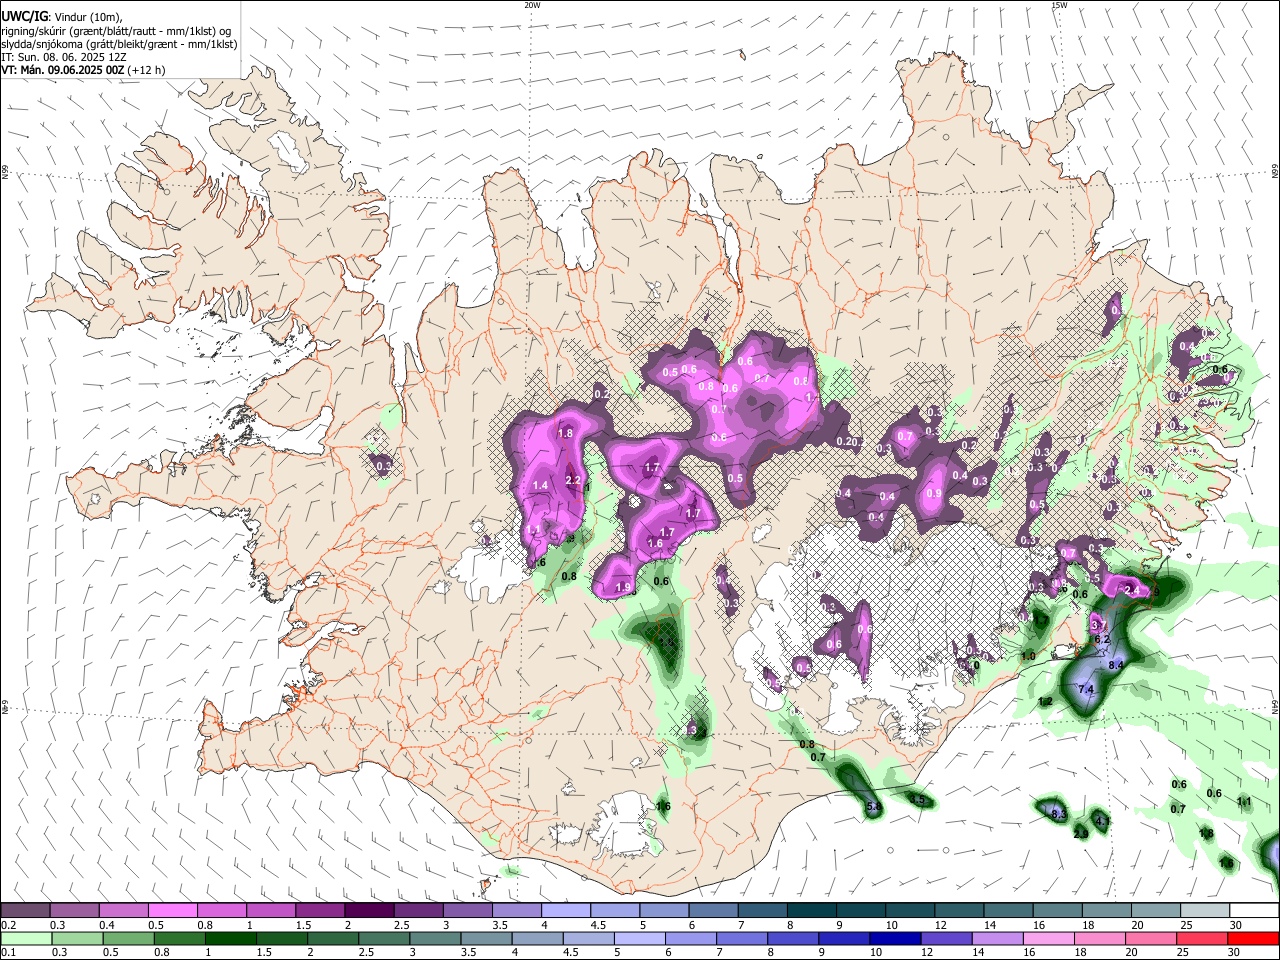Select the lavender snow swatch between 4 and 4.5
1280x960 pixels.
click(x=565, y=911)
